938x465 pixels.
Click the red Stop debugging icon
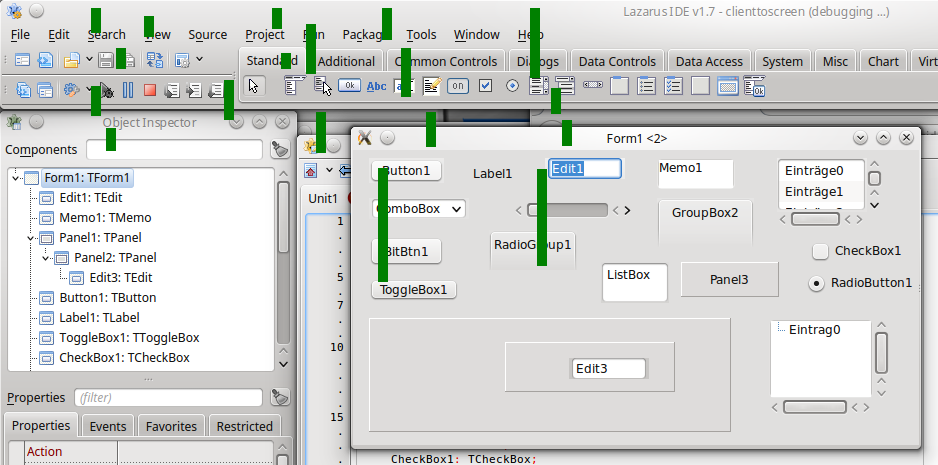(x=149, y=90)
